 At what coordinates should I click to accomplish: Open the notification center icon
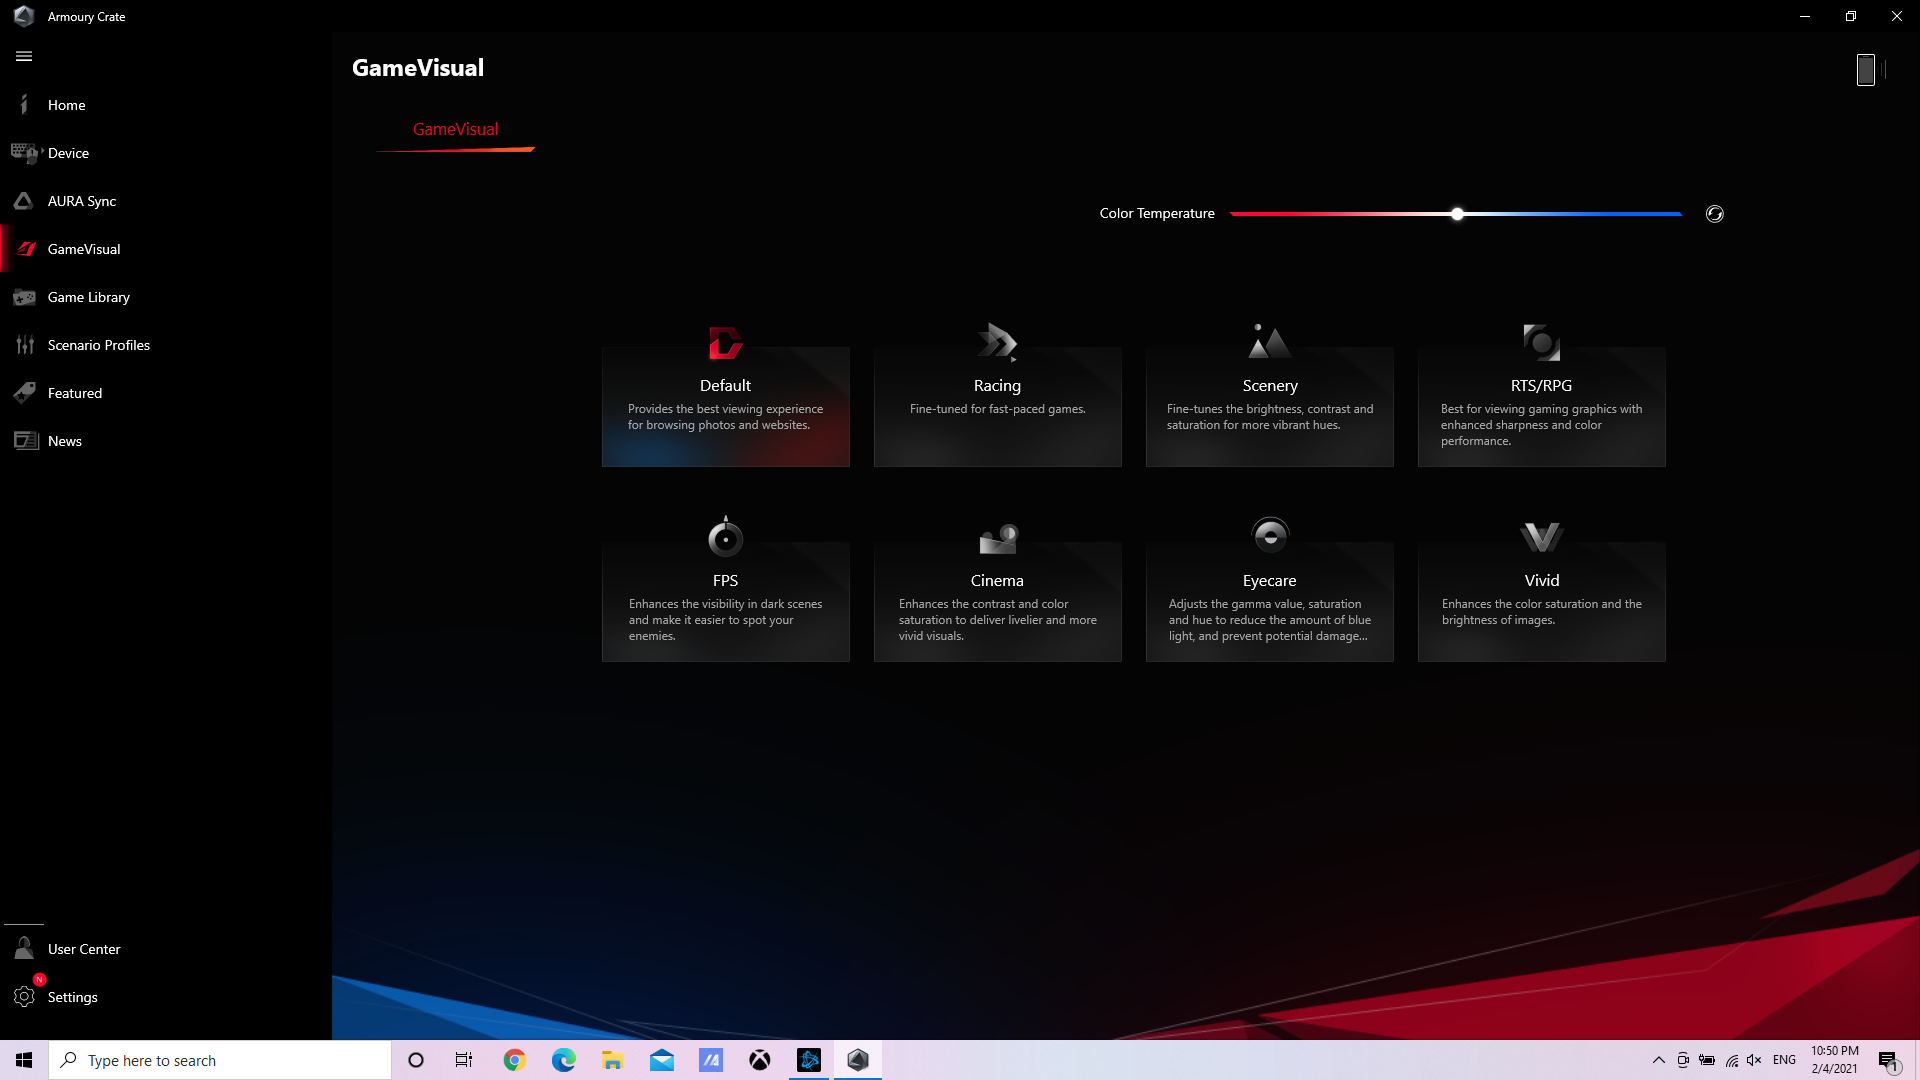tap(1888, 1060)
